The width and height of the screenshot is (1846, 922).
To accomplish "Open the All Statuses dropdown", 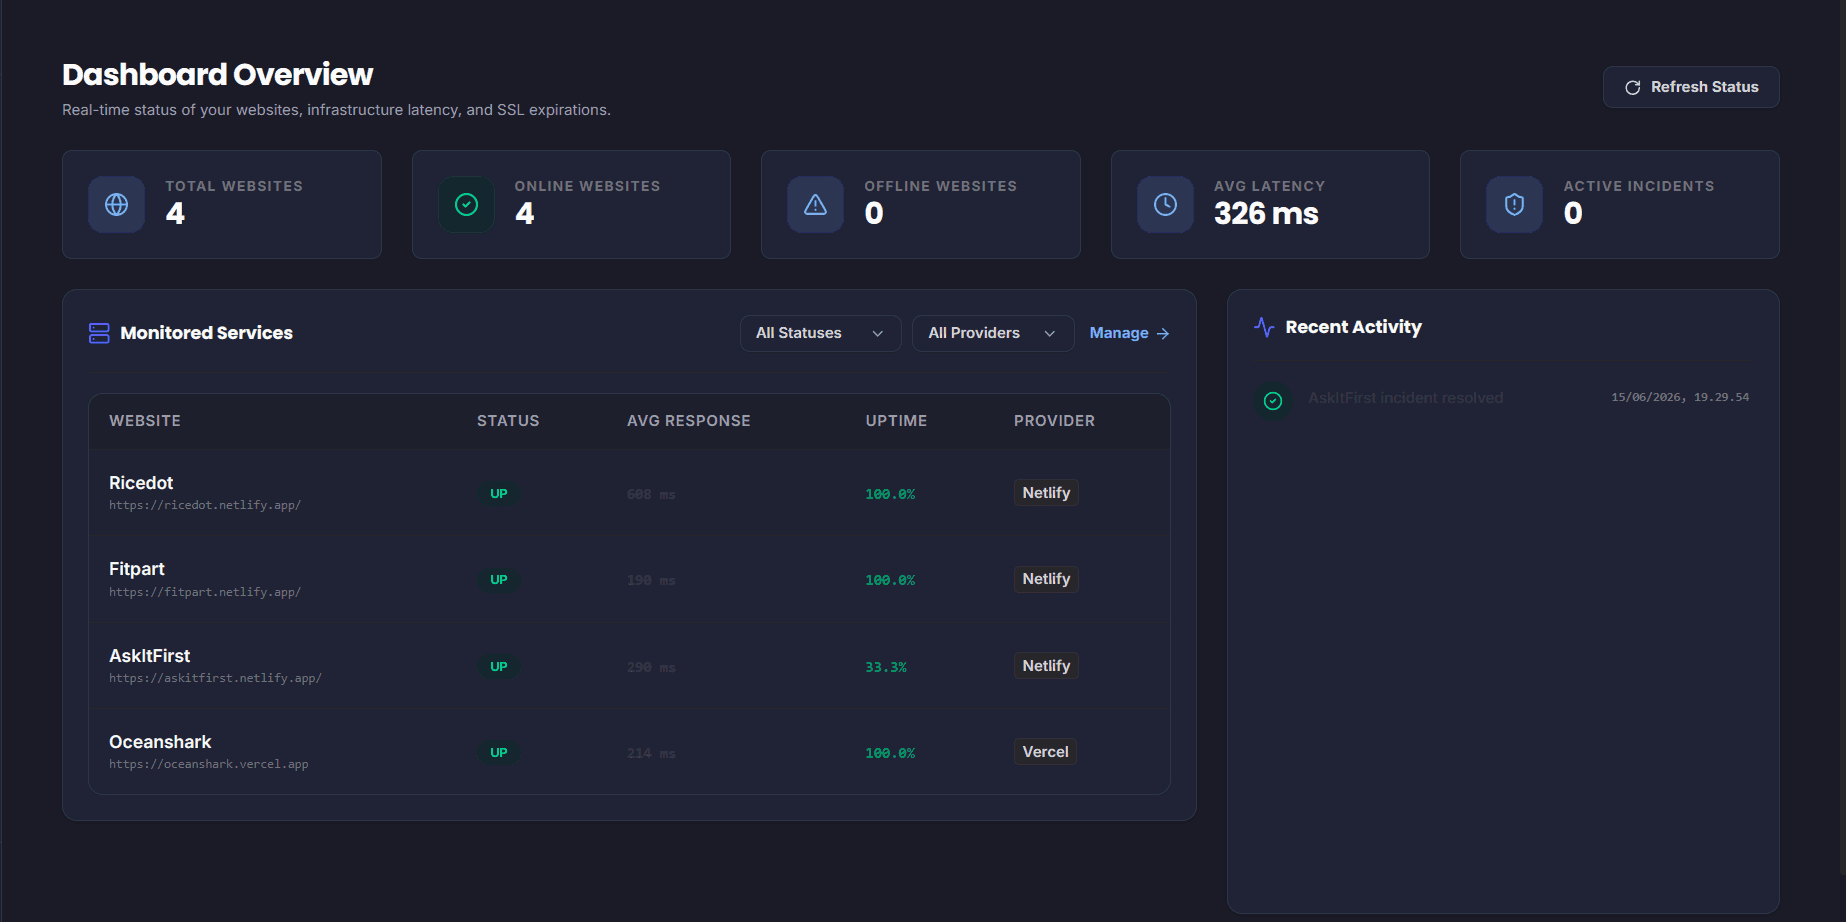I will tap(820, 333).
